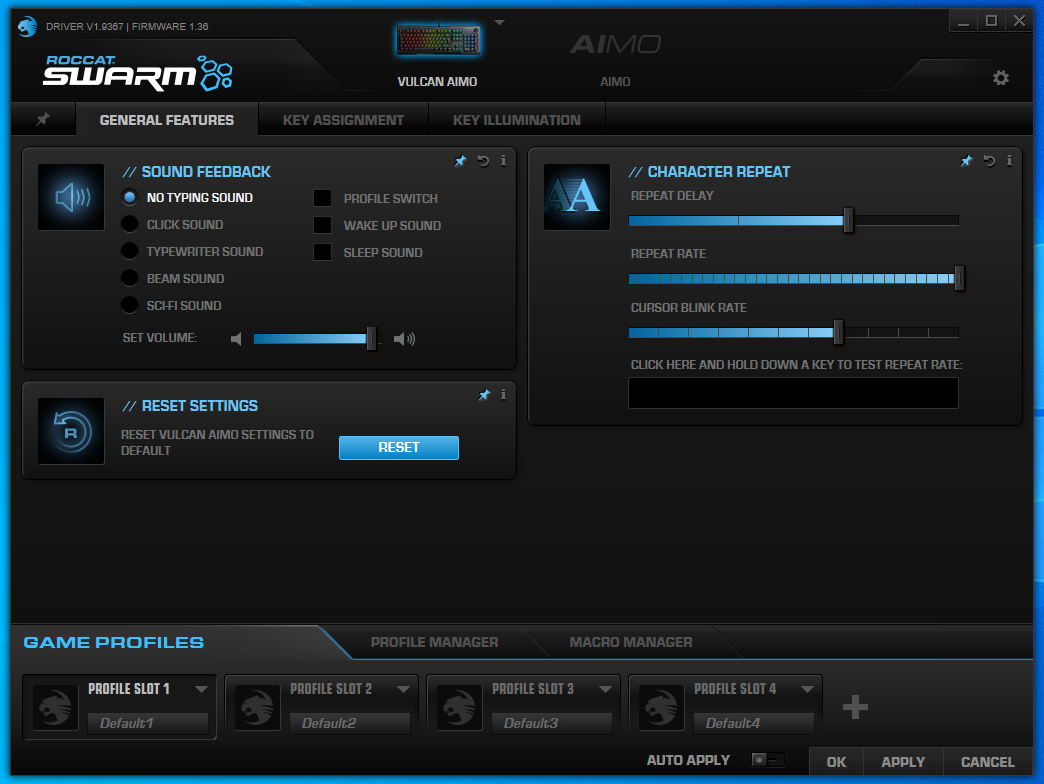
Task: Click the OK button
Action: (836, 762)
